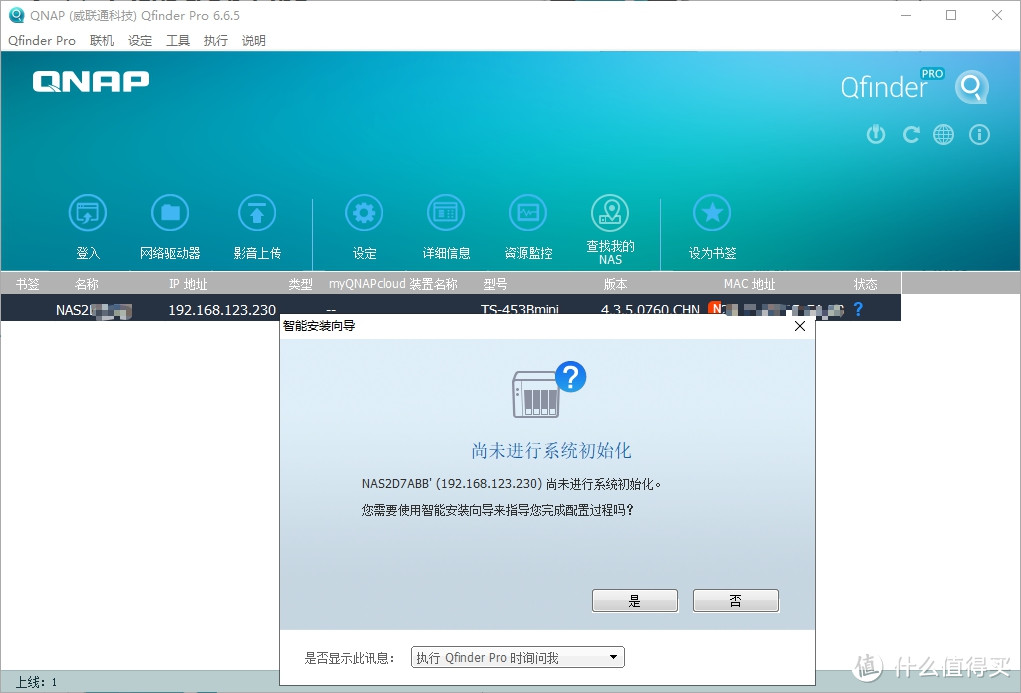Open the 资源监控 resource monitor icon
The height and width of the screenshot is (693, 1021).
(528, 213)
